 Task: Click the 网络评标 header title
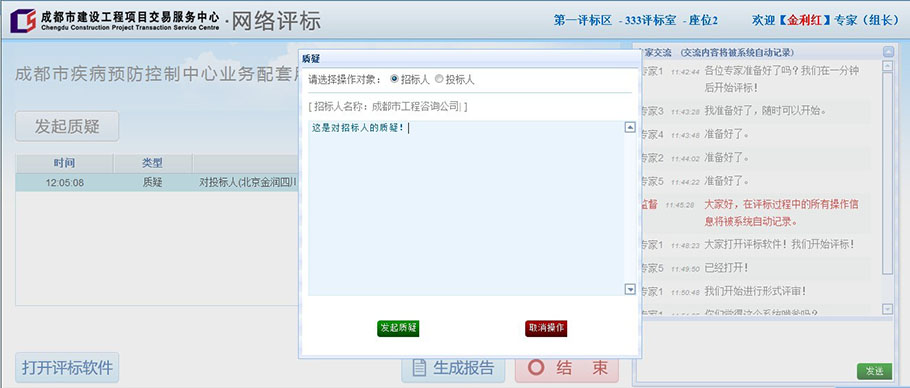[x=276, y=21]
